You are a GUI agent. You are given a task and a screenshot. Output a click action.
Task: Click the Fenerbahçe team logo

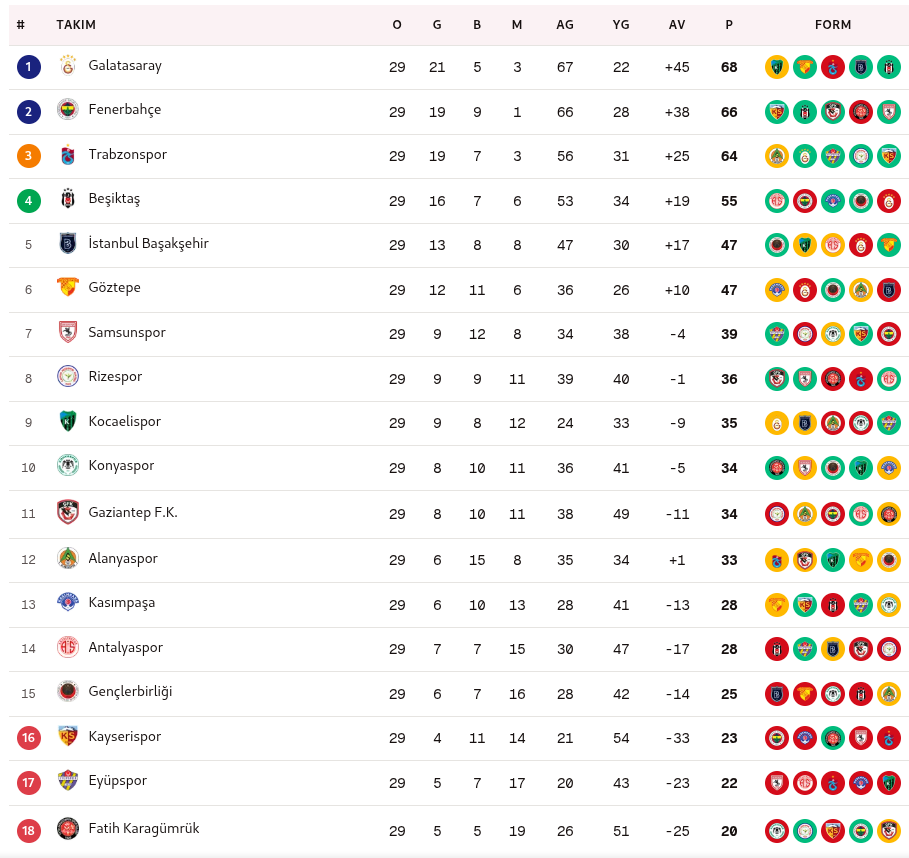pos(68,110)
